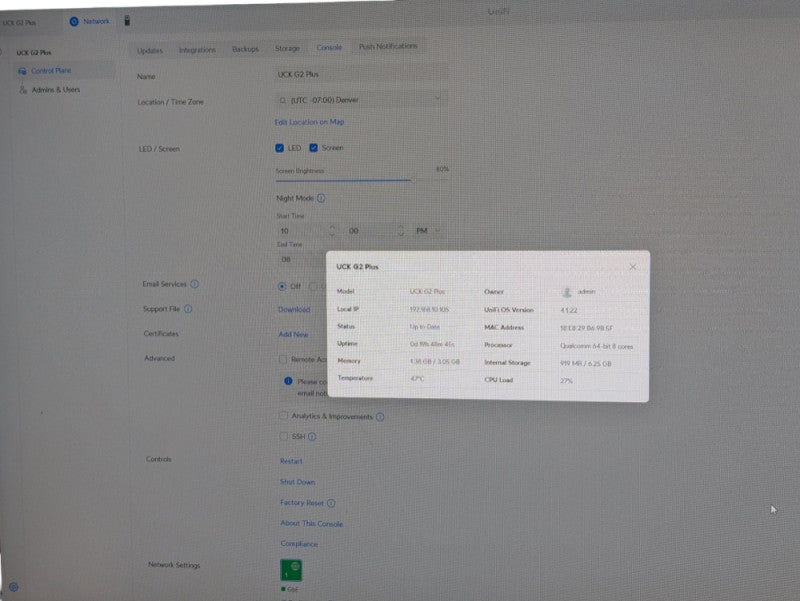Click the console Name input field
Viewport: 800px width, 601px height.
tap(361, 74)
